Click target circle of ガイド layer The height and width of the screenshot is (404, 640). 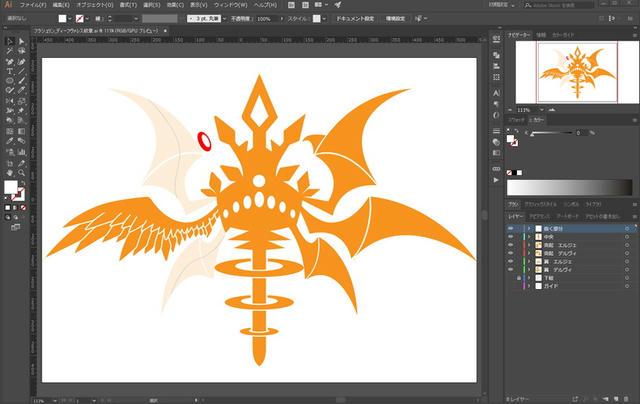pos(627,286)
